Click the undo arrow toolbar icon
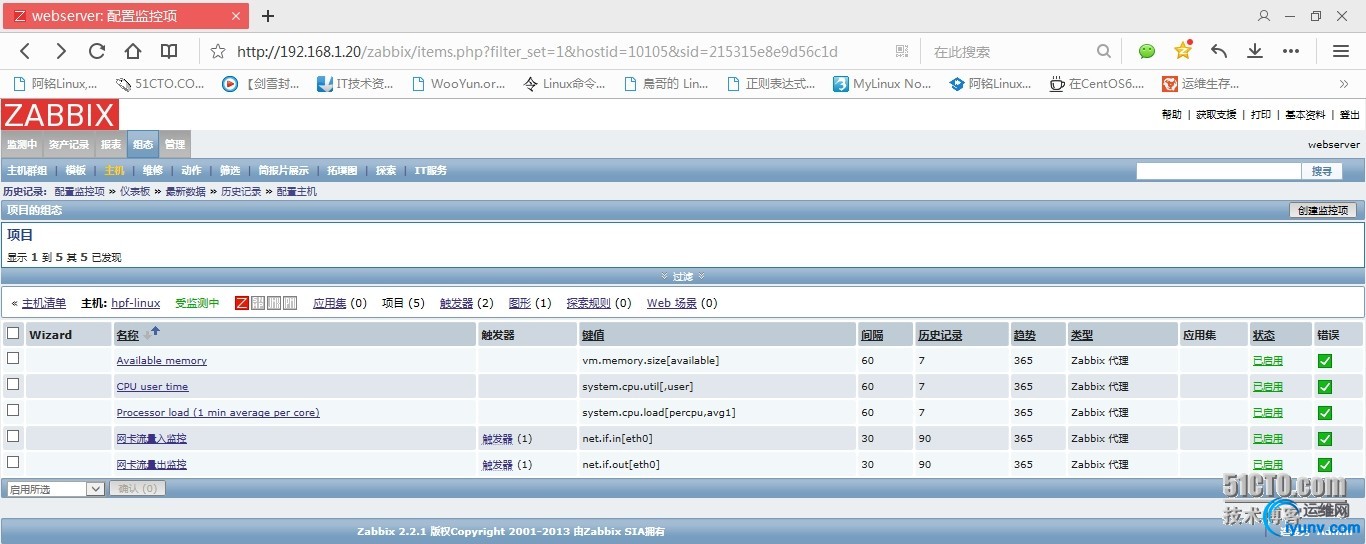Viewport: 1366px width, 544px height. (1219, 51)
